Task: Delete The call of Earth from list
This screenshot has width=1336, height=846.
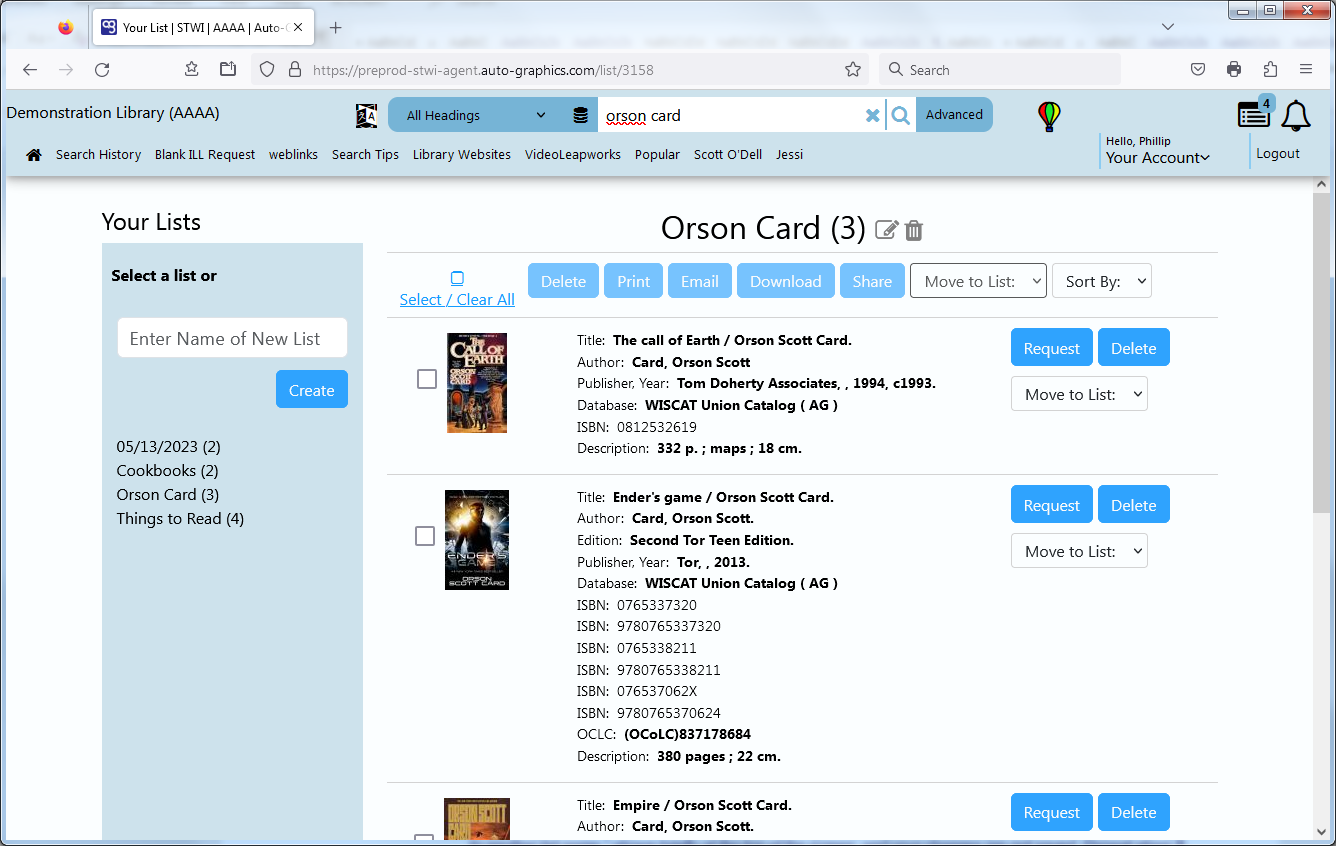Action: point(1134,348)
